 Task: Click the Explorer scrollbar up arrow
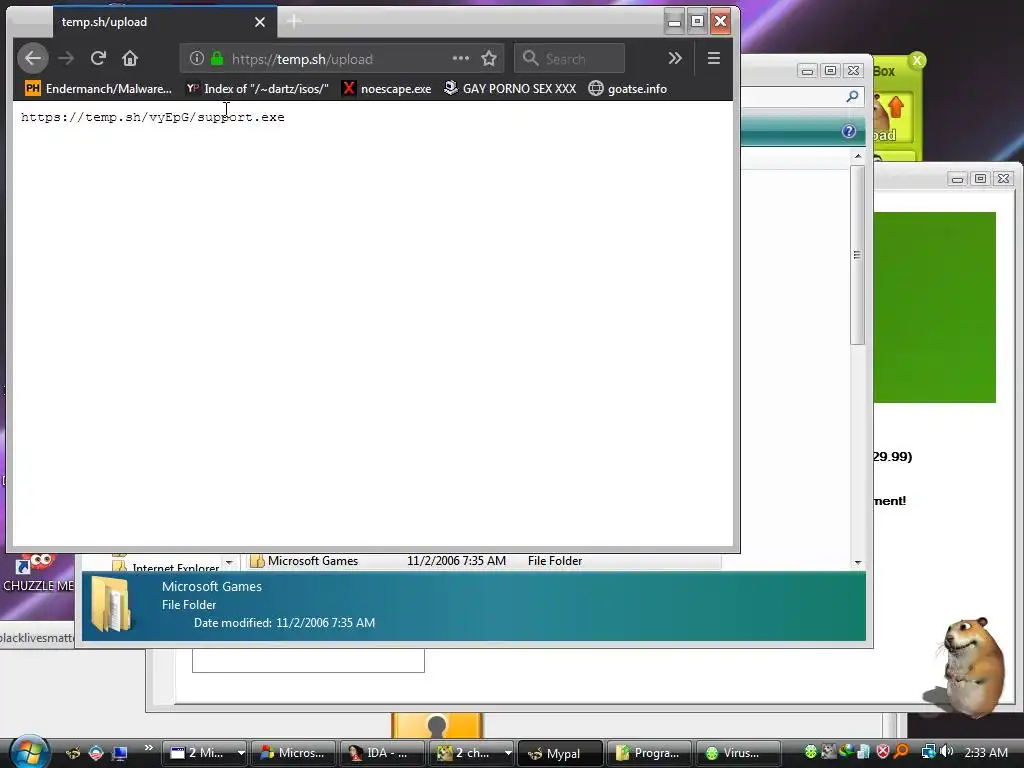[857, 156]
